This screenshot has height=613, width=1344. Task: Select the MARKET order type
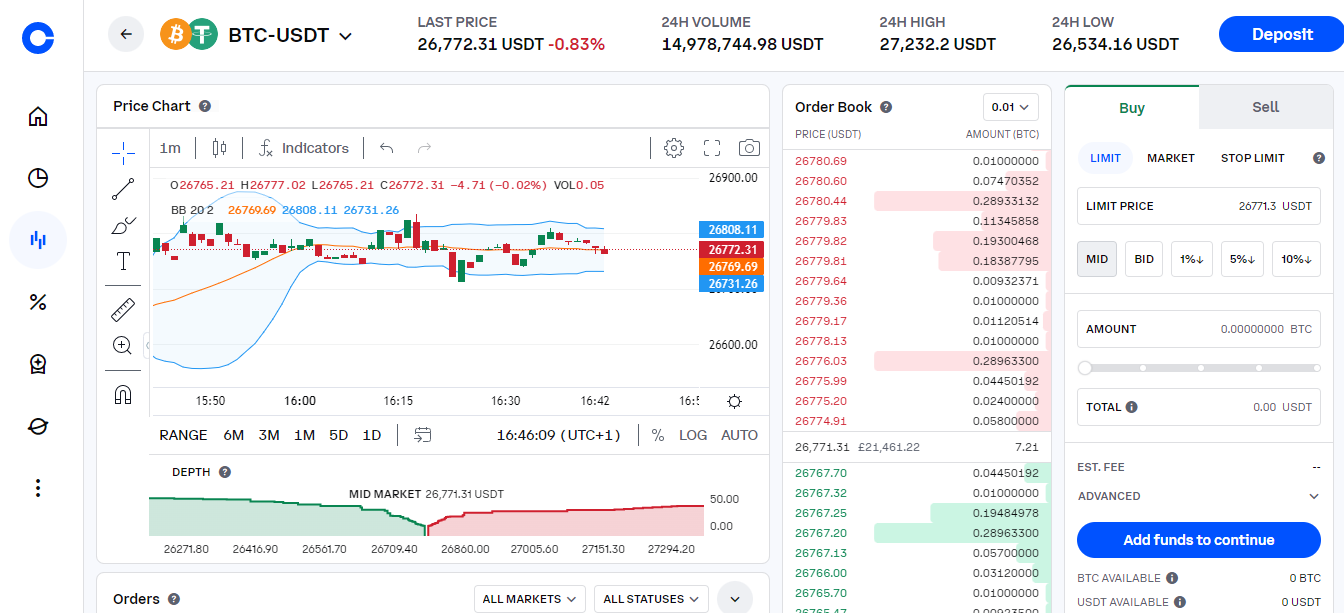pyautogui.click(x=1170, y=157)
